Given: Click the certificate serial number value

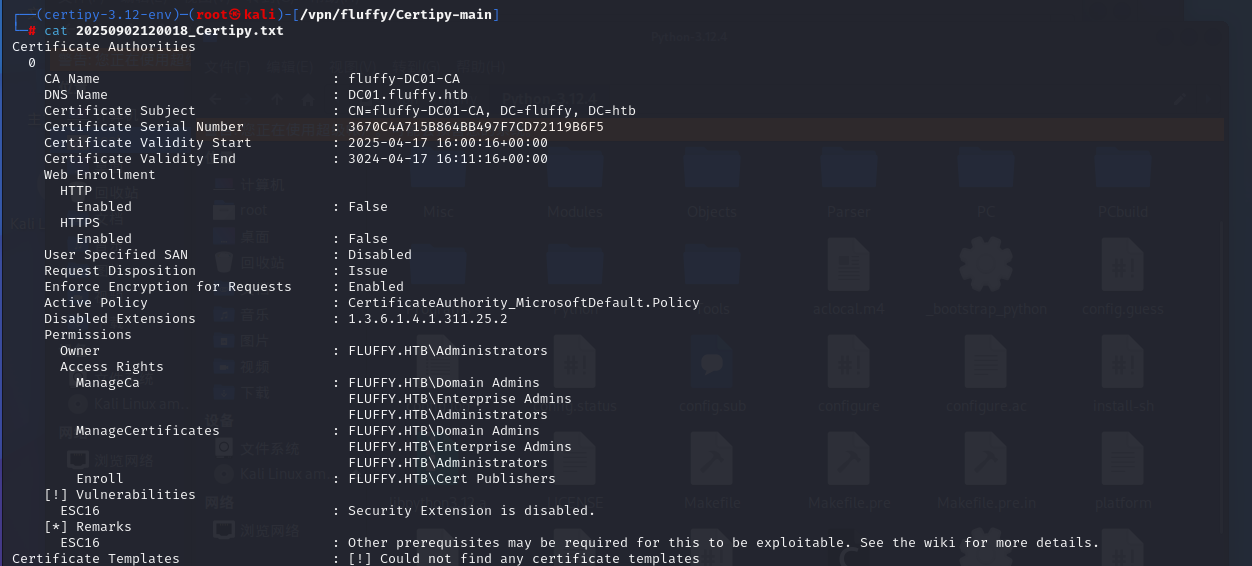Looking at the screenshot, I should 475,127.
